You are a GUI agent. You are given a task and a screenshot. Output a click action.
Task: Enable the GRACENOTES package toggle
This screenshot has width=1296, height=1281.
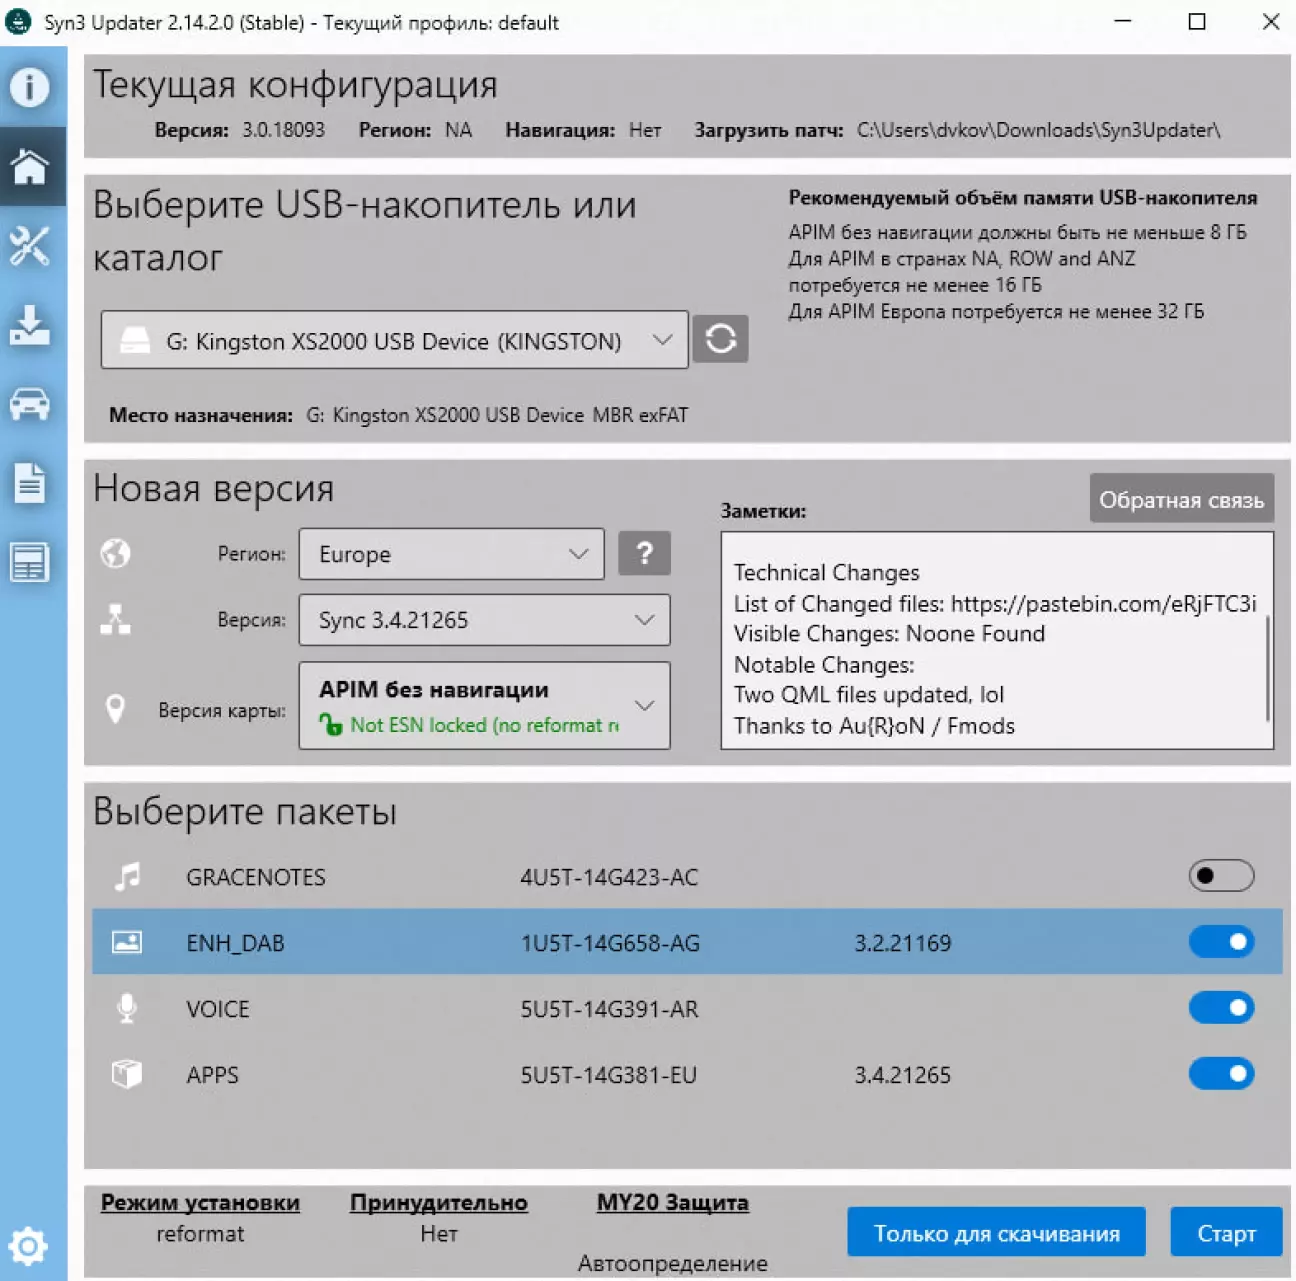1220,876
